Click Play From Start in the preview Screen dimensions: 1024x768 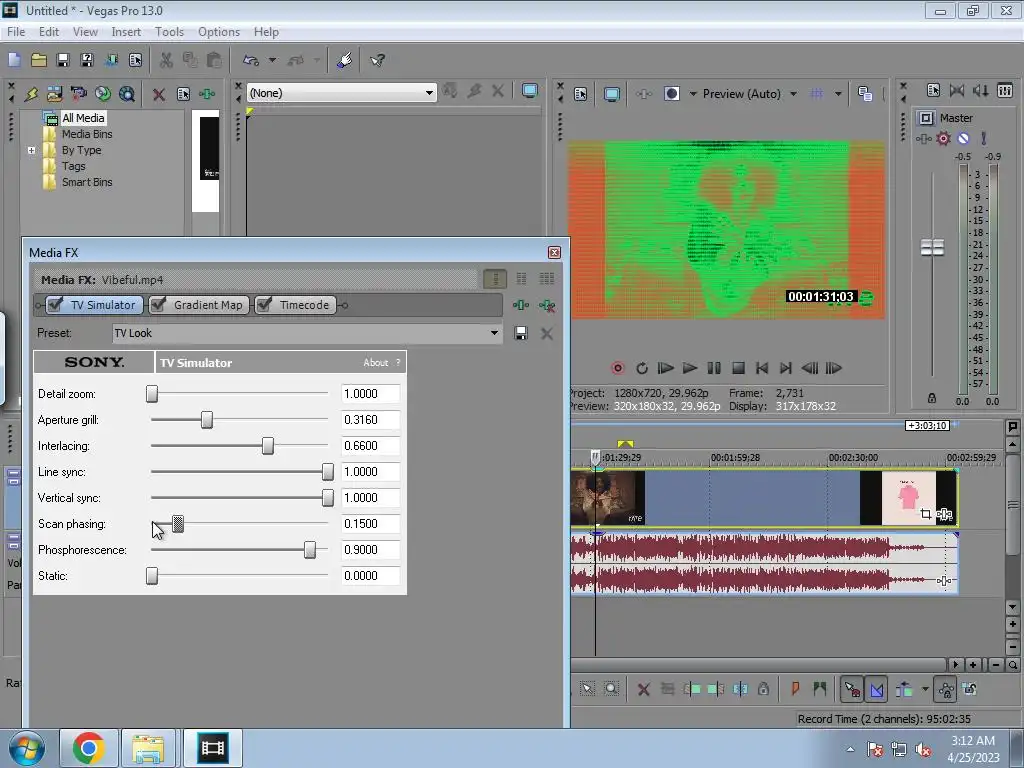pyautogui.click(x=665, y=368)
